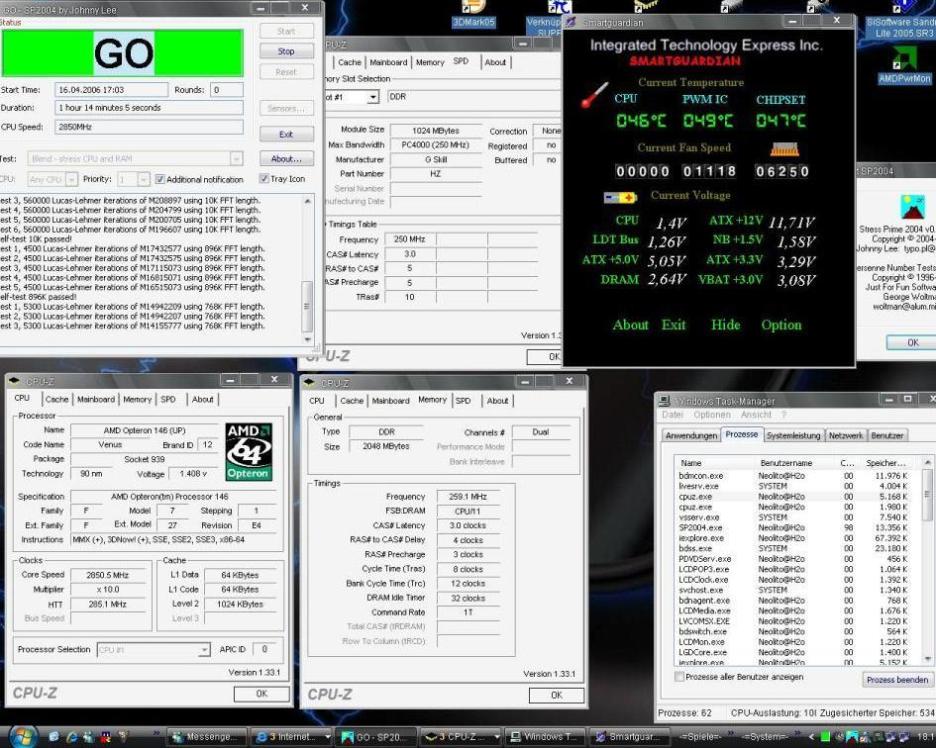Open the Windows Start orb

click(x=23, y=737)
